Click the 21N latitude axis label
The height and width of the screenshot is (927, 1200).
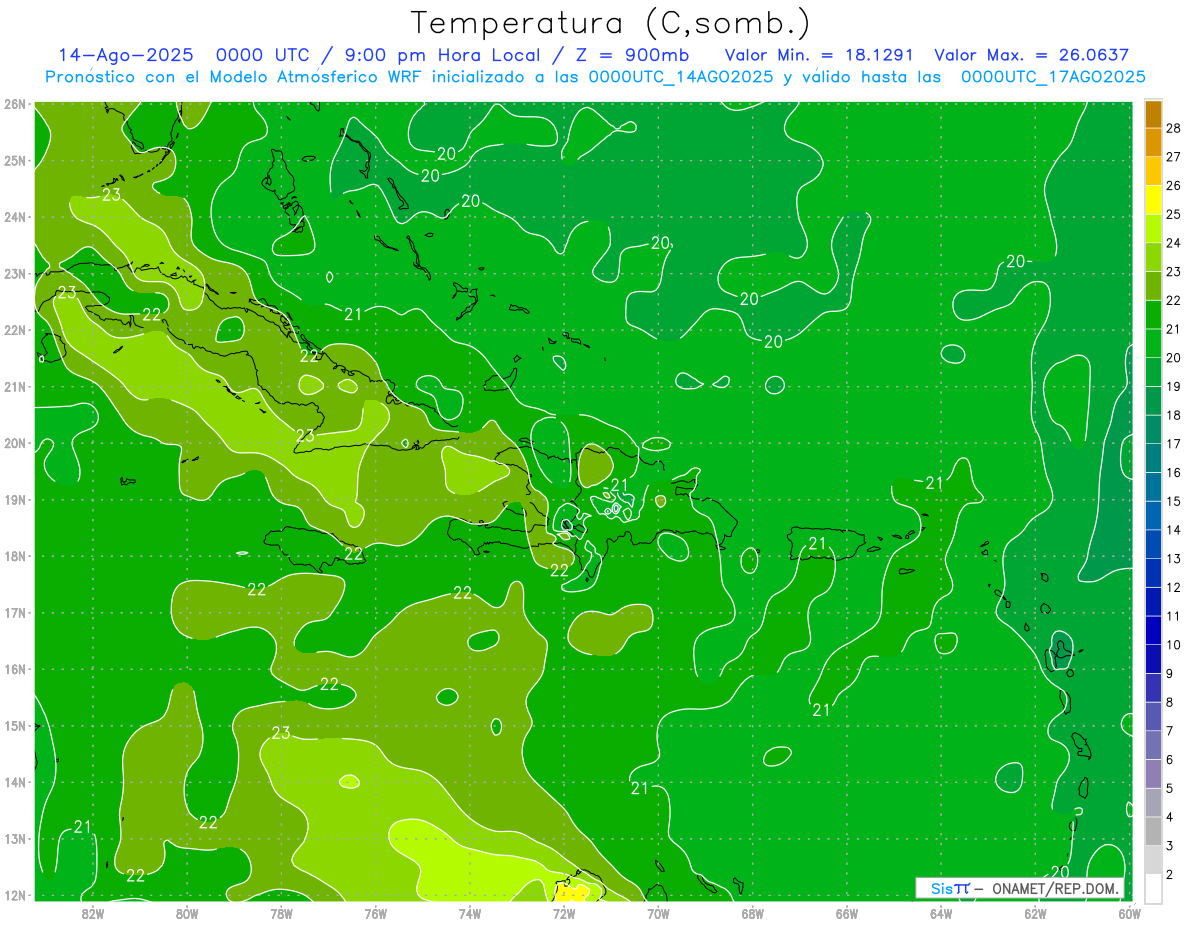[15, 387]
